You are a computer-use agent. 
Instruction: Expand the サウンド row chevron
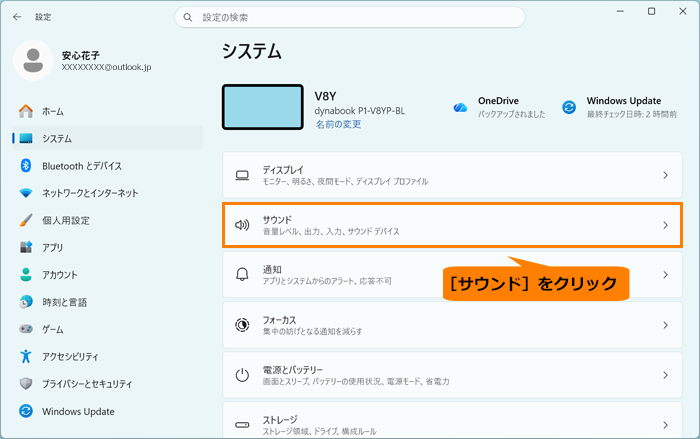pyautogui.click(x=665, y=225)
